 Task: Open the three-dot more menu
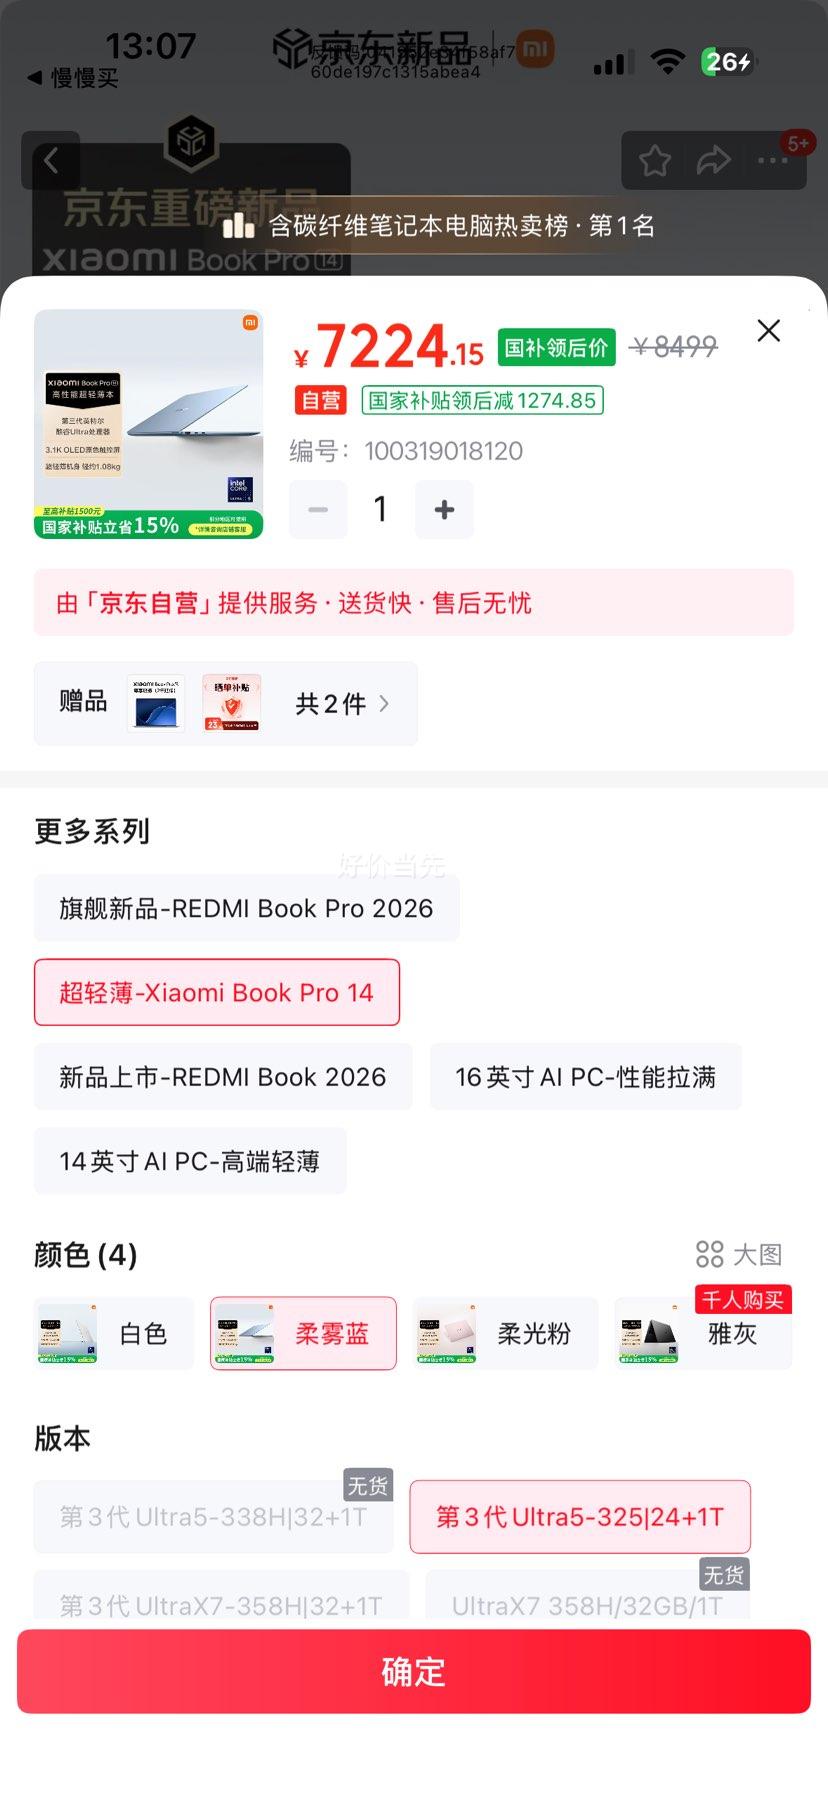[x=772, y=160]
